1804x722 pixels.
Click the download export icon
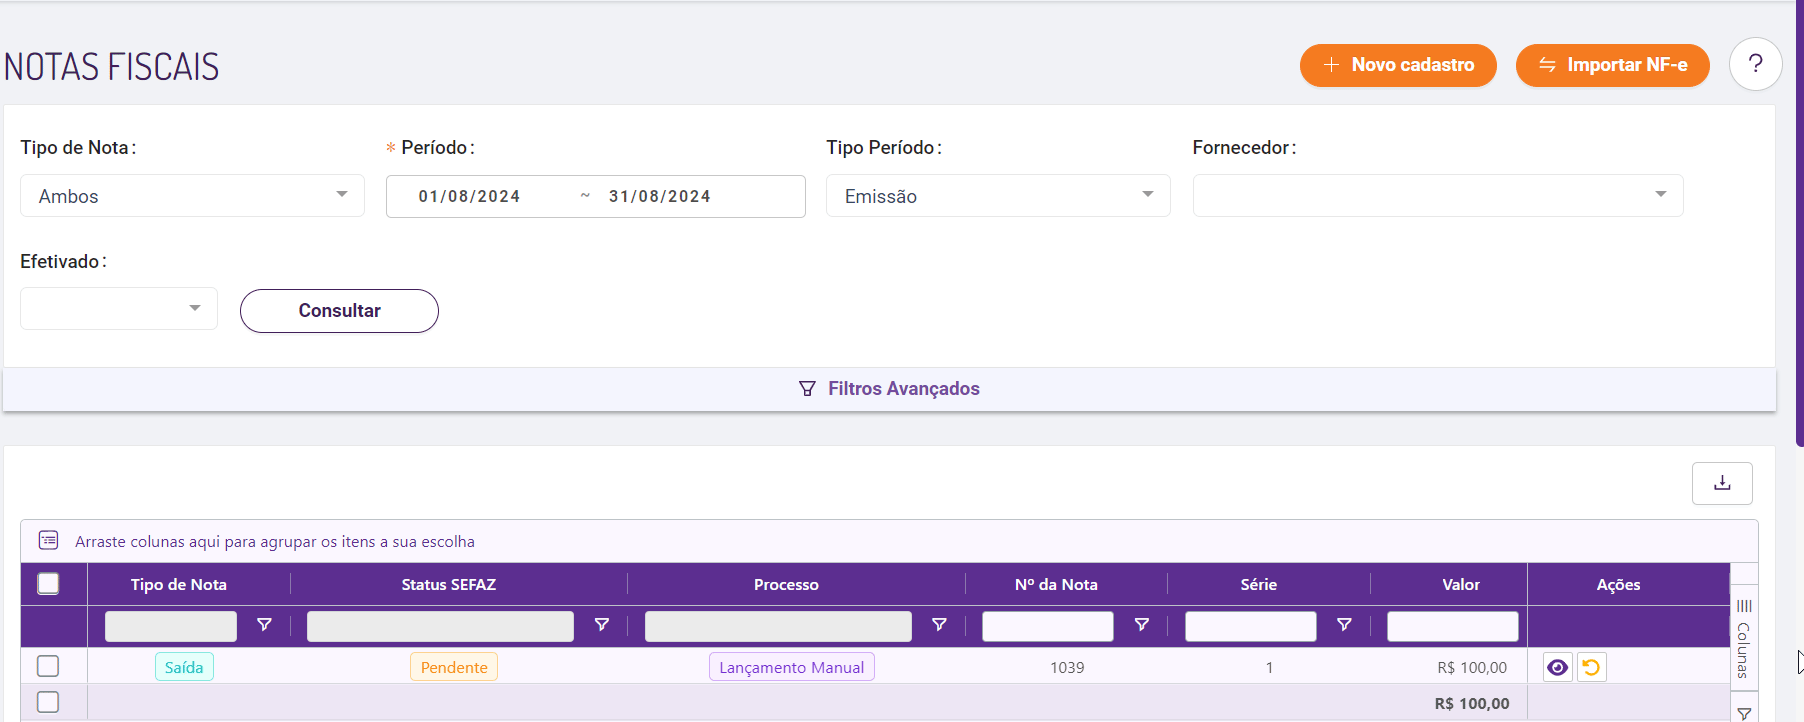1722,483
